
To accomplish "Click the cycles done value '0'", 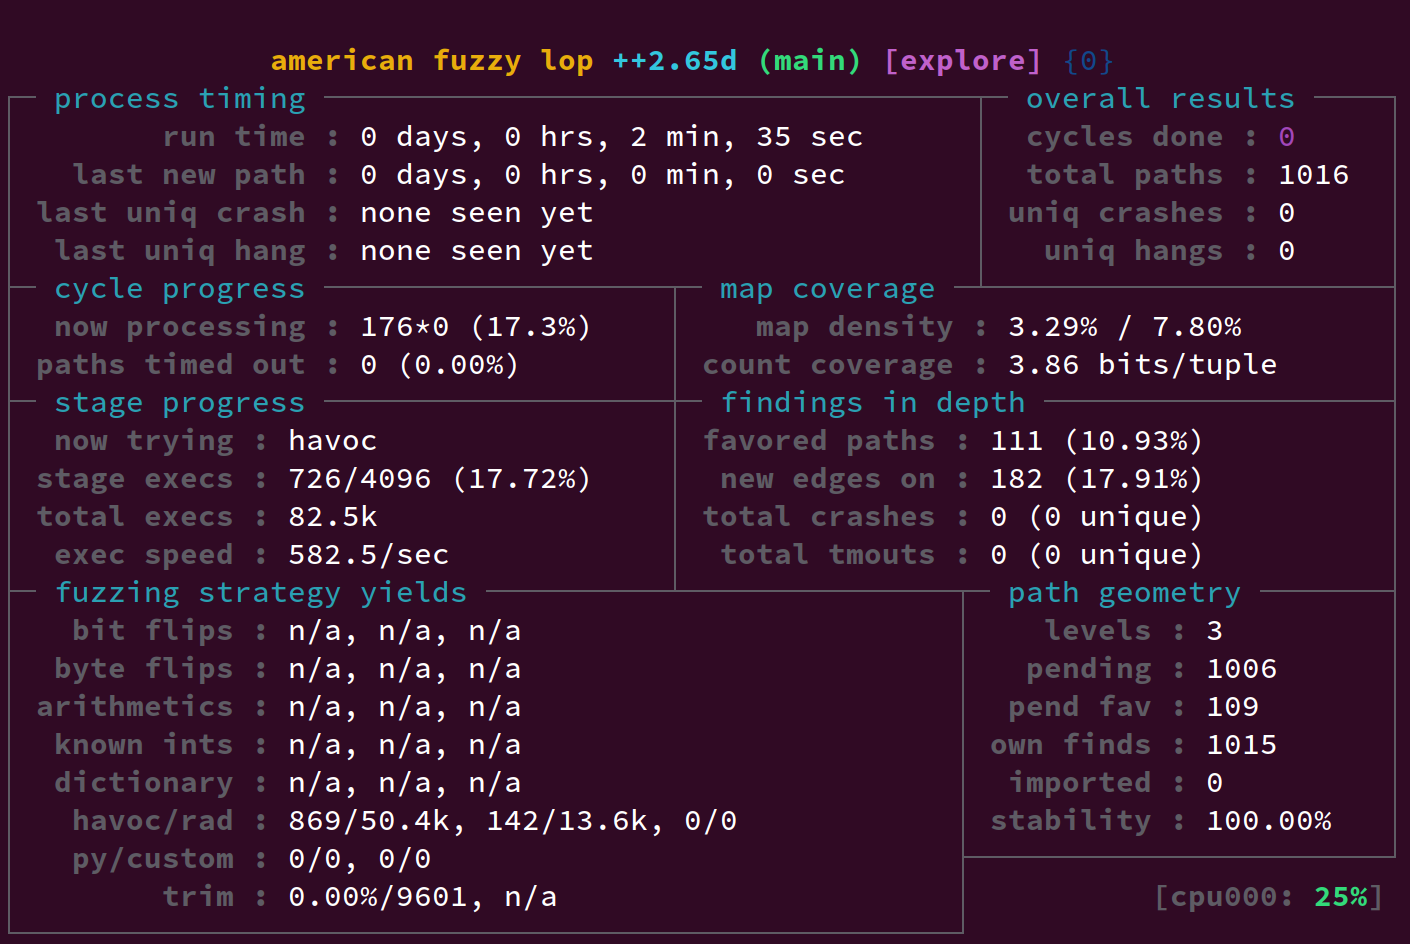I will (1286, 137).
